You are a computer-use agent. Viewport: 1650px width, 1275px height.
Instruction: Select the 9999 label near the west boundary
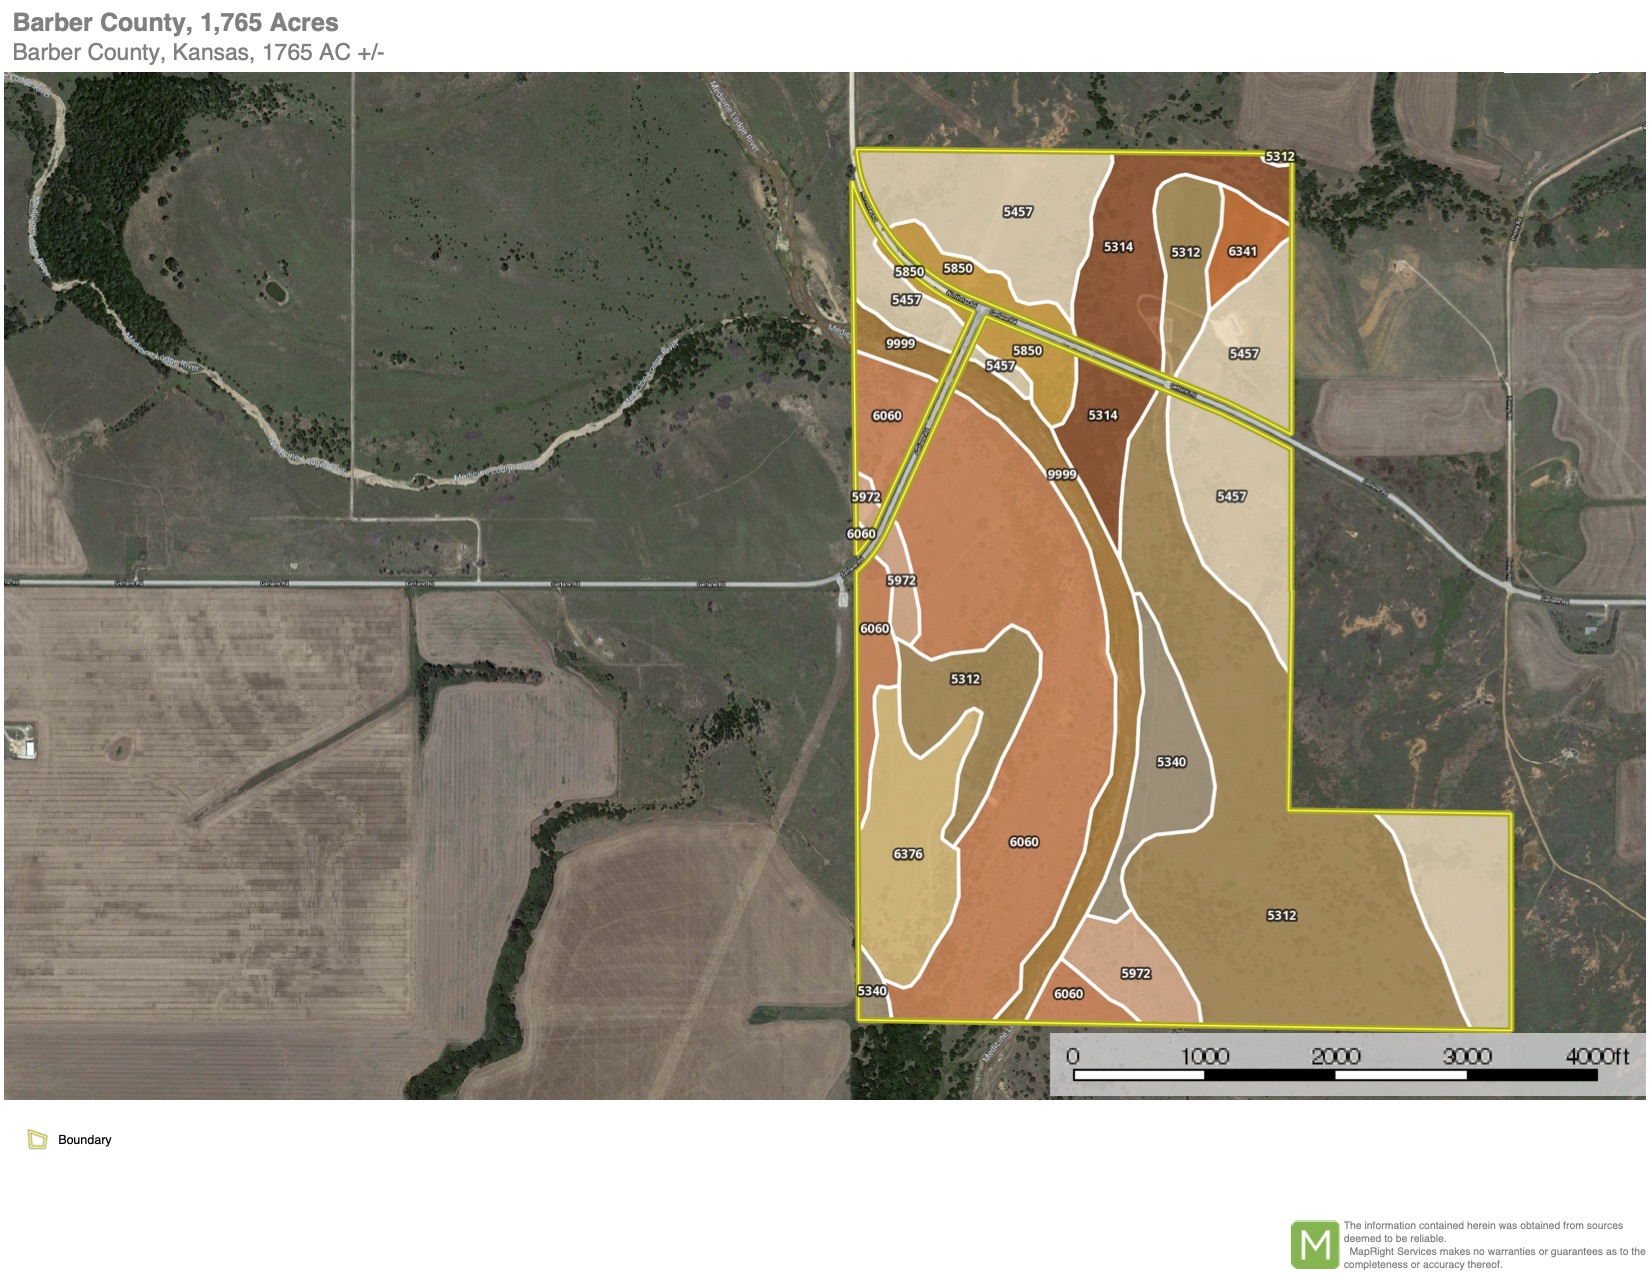(x=900, y=344)
